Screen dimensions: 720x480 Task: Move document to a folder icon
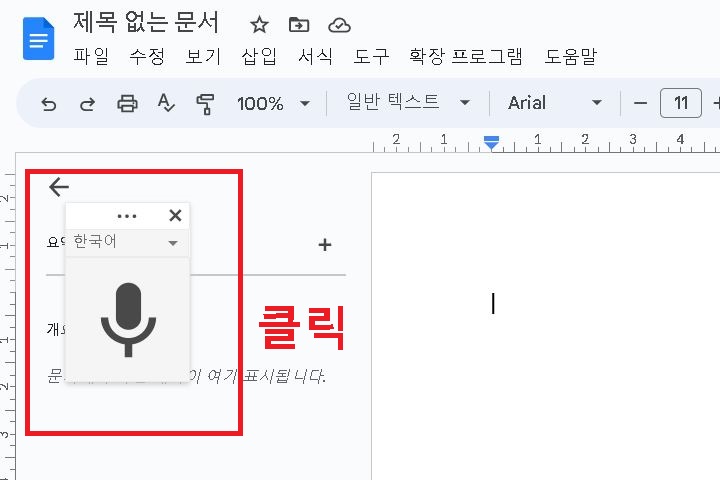[299, 25]
